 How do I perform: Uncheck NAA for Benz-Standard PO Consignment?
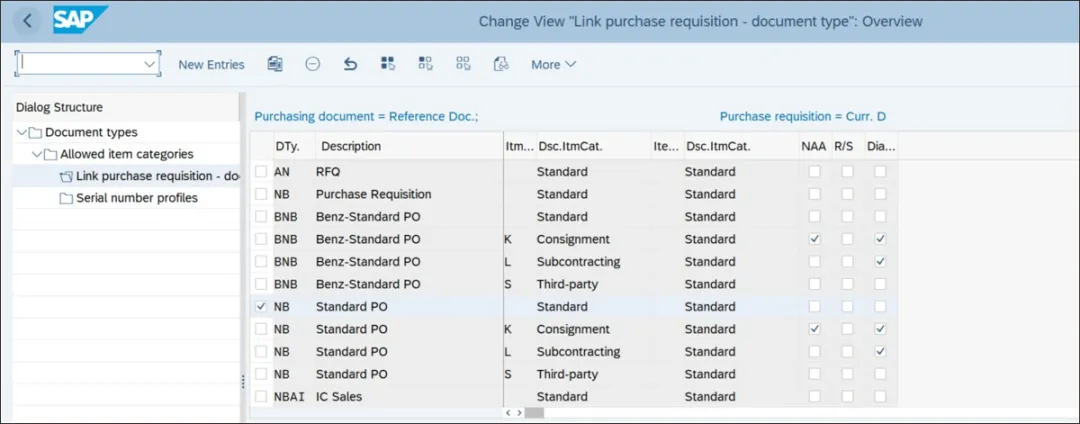pyautogui.click(x=814, y=239)
